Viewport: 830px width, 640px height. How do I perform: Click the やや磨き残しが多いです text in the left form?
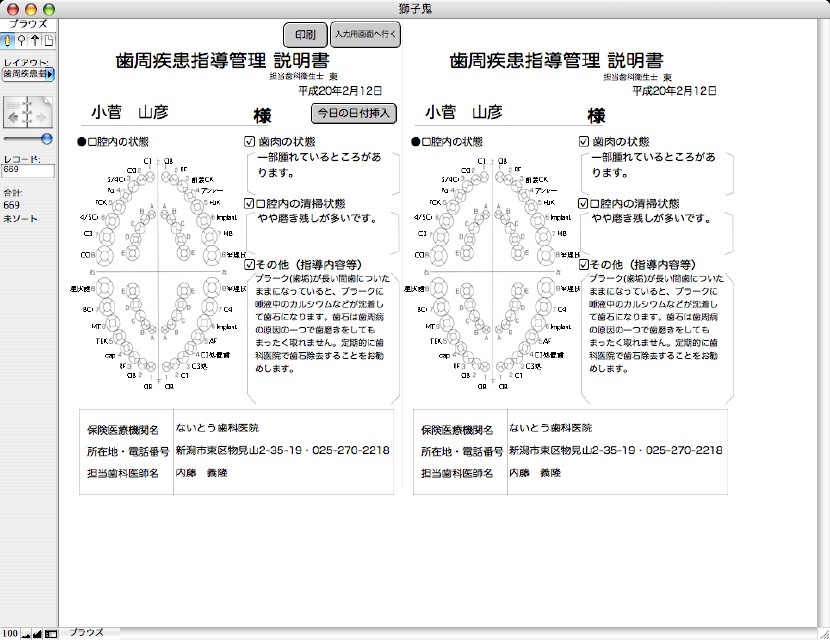tap(317, 218)
